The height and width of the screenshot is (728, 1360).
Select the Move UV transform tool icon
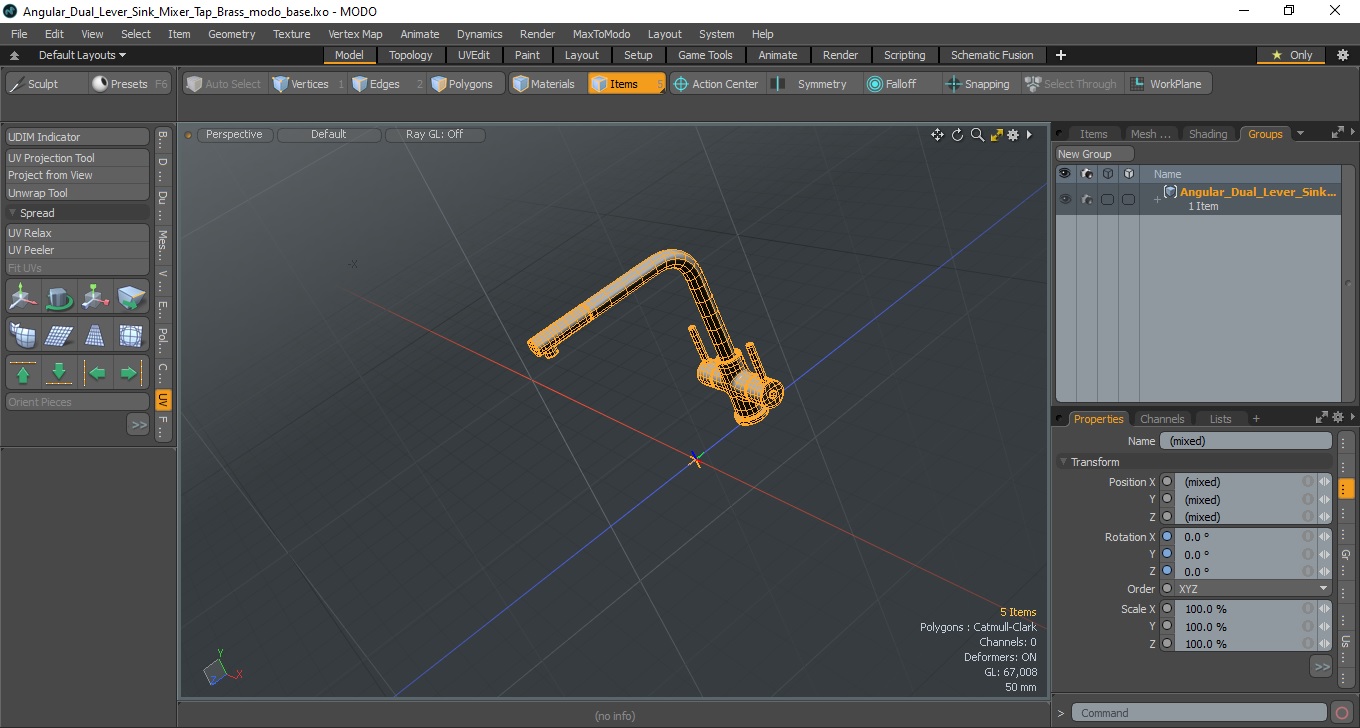(23, 297)
